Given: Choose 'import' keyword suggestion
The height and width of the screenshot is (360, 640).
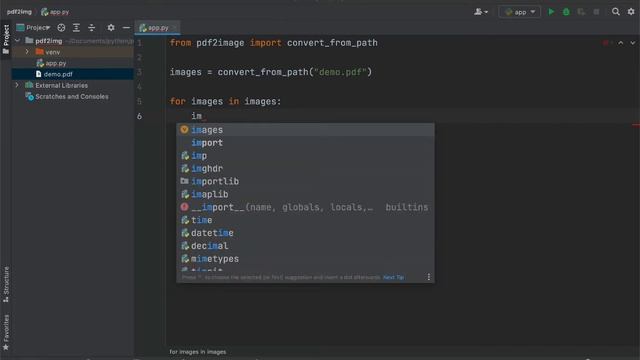Looking at the screenshot, I should (x=305, y=143).
